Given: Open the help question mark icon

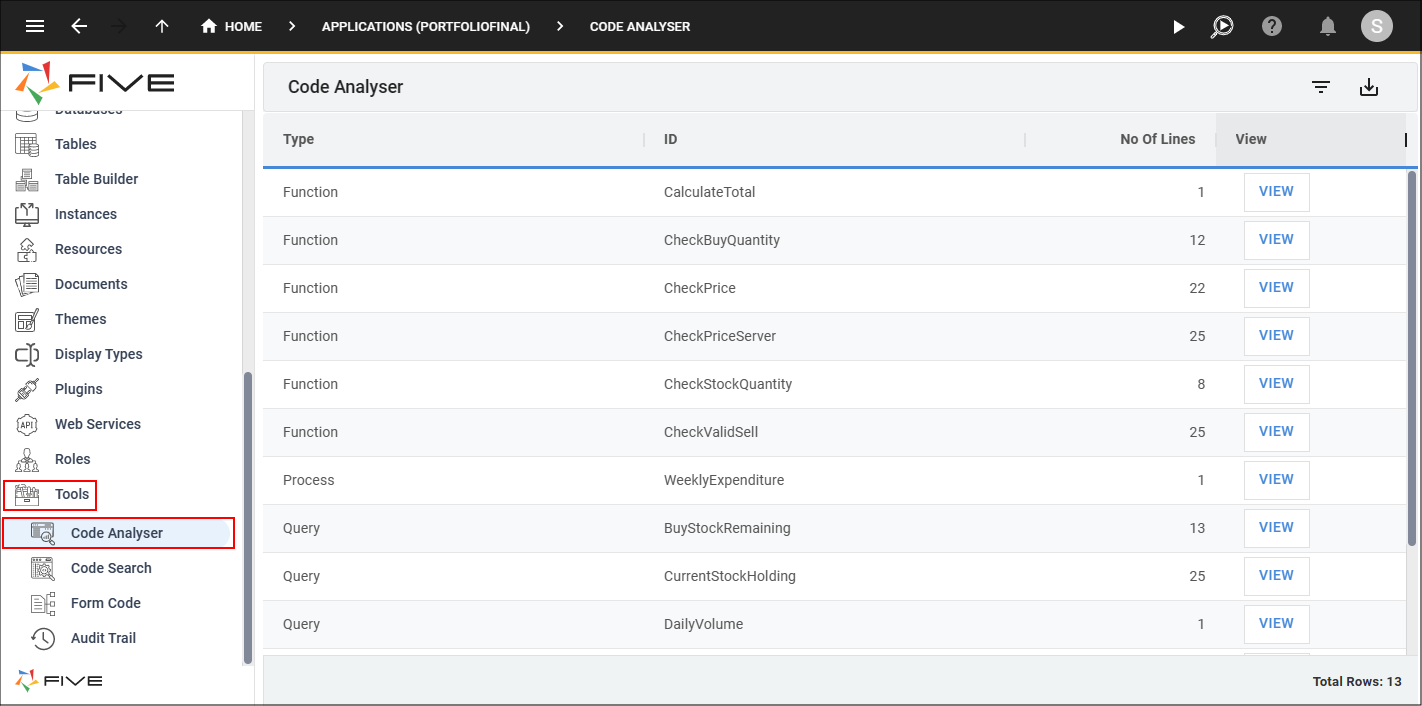Looking at the screenshot, I should coord(1272,27).
